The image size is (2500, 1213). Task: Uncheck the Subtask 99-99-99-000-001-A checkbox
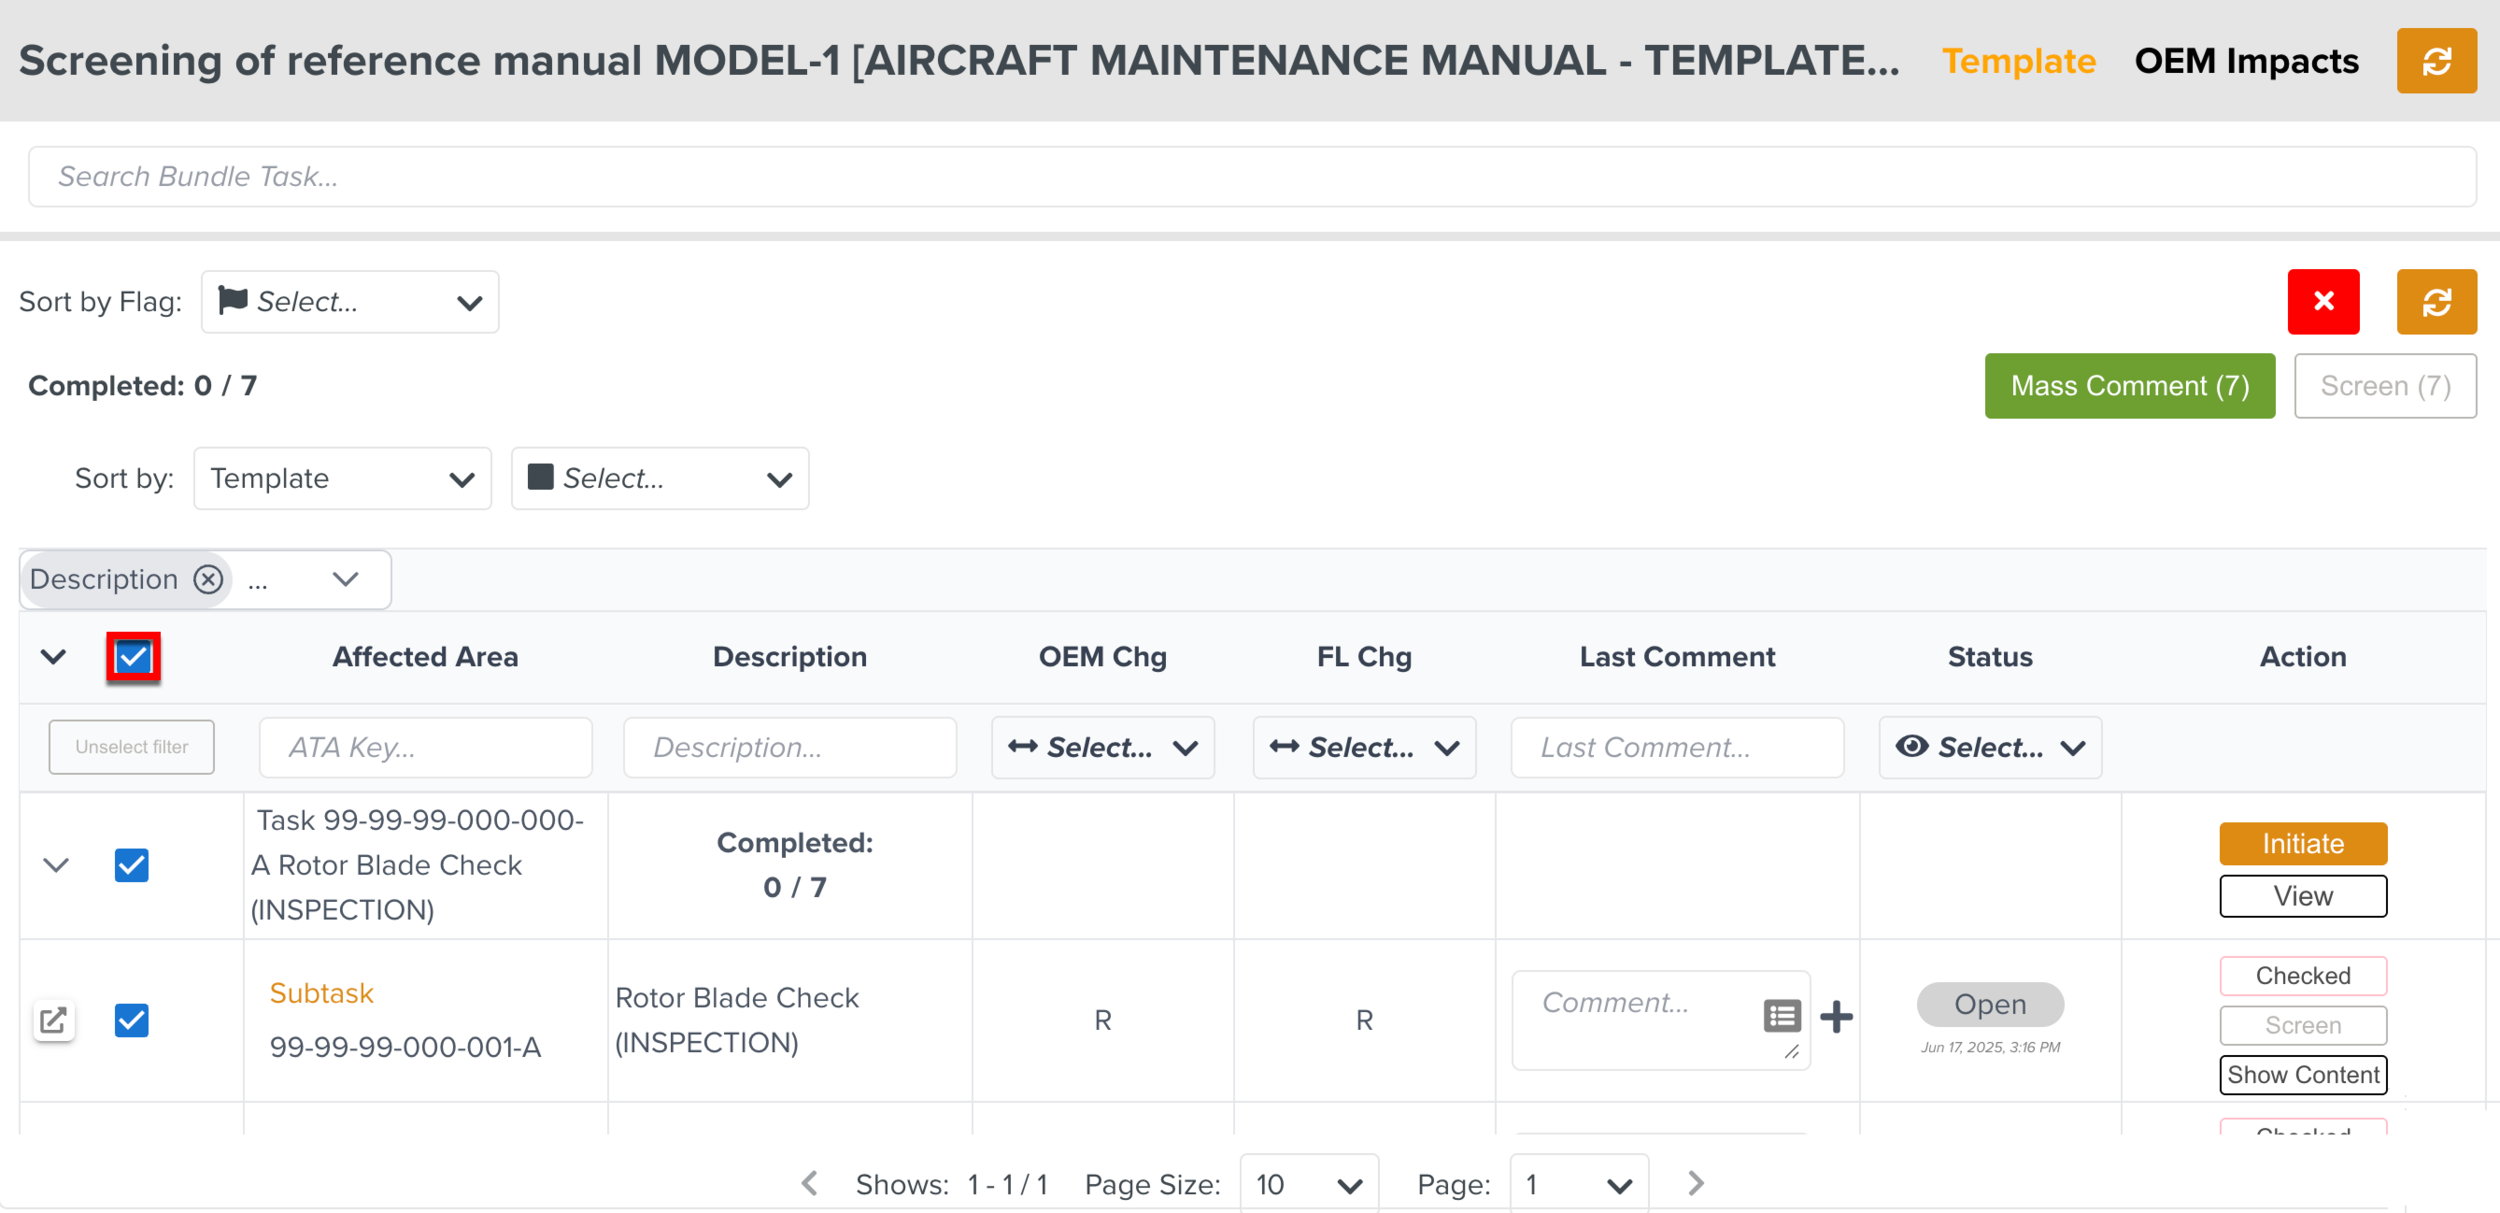(x=132, y=1020)
